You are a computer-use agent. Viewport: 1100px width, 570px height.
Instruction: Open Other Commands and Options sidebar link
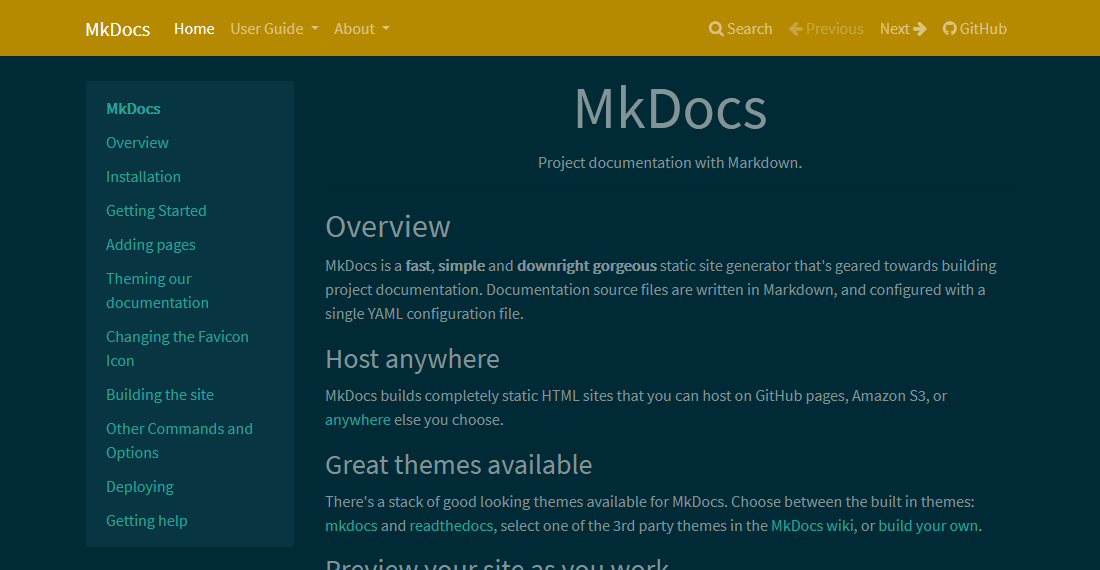[x=180, y=440]
